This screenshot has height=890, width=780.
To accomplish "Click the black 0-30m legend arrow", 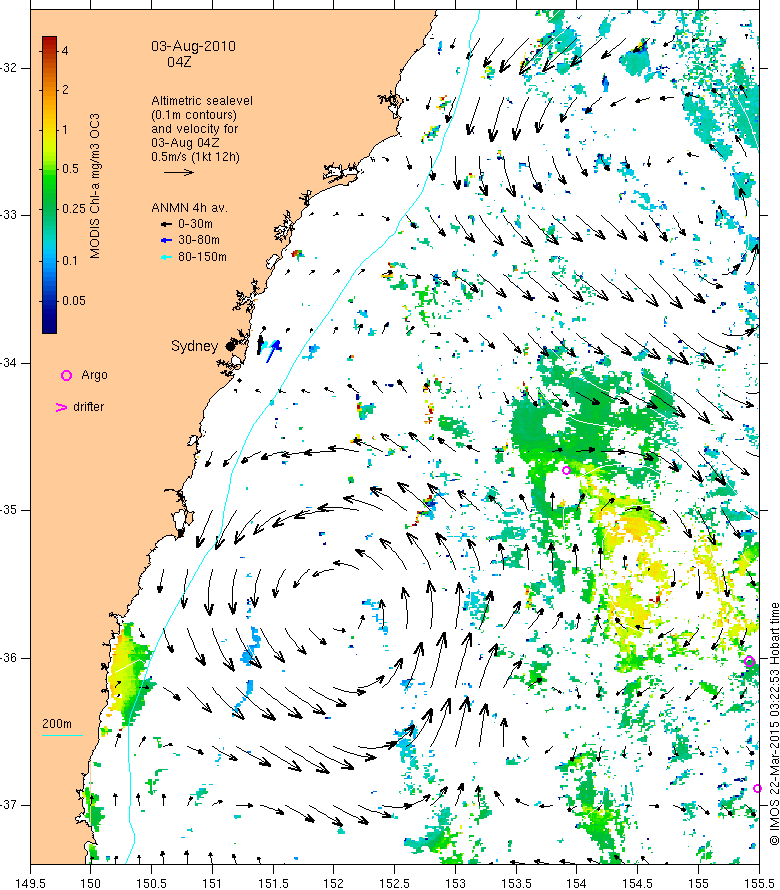I will click(x=166, y=224).
